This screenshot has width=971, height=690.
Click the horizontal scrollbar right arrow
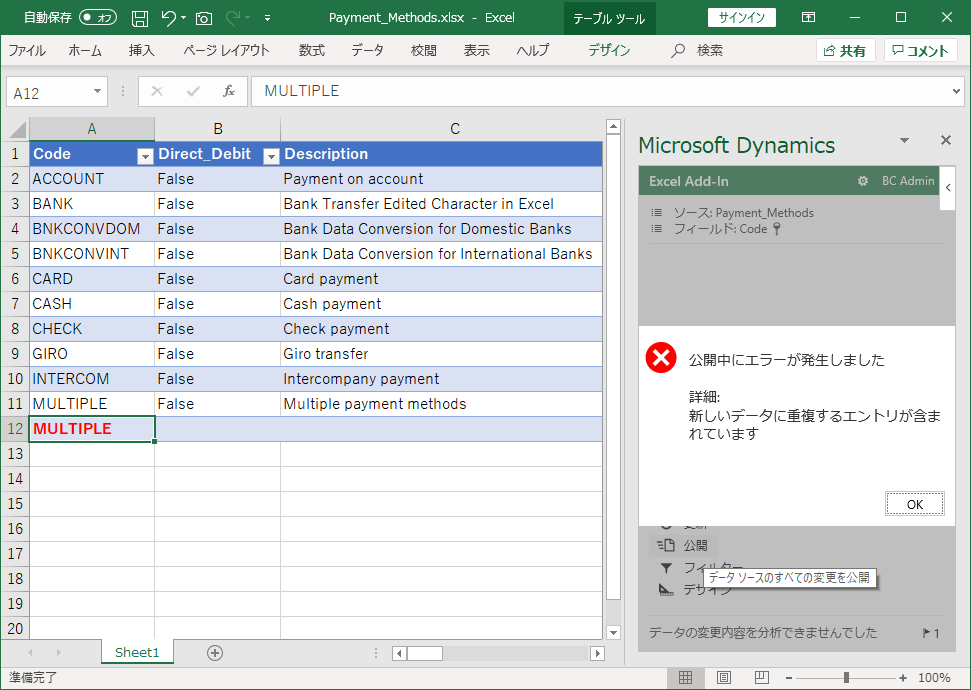pyautogui.click(x=598, y=653)
